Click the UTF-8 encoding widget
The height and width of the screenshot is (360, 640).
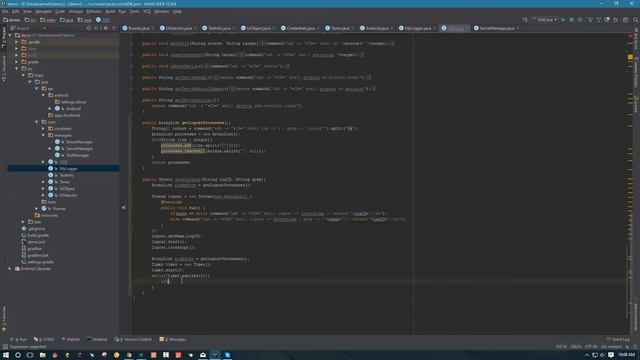591,347
